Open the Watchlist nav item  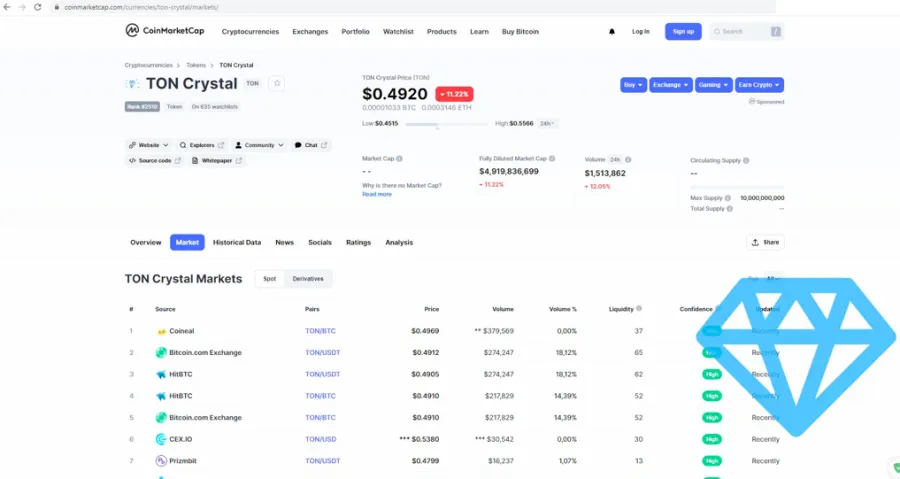(398, 32)
